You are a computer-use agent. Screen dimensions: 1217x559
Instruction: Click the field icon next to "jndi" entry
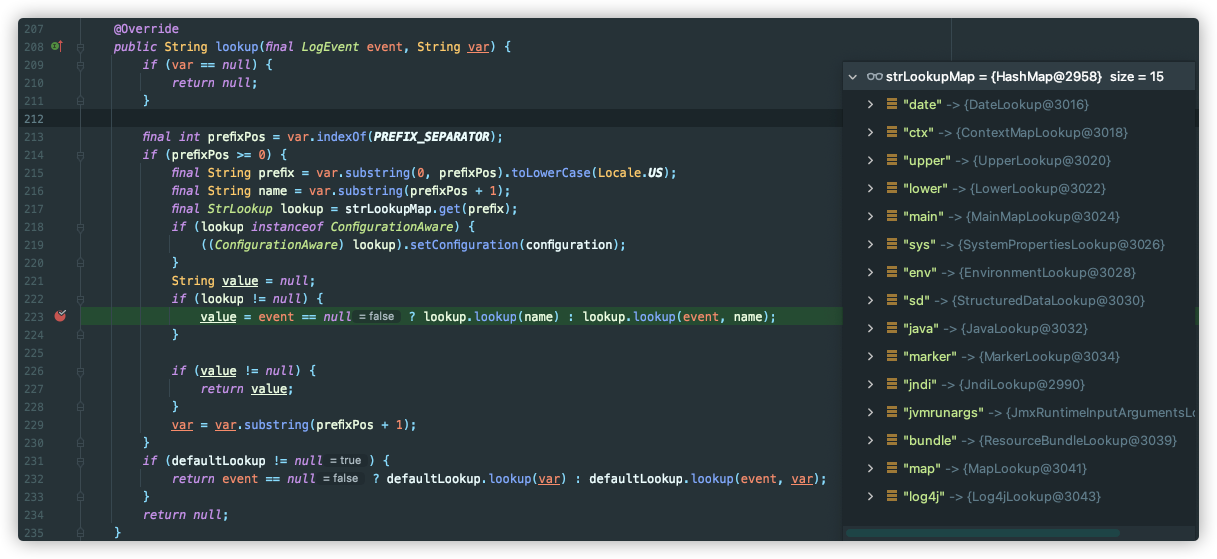(x=890, y=384)
